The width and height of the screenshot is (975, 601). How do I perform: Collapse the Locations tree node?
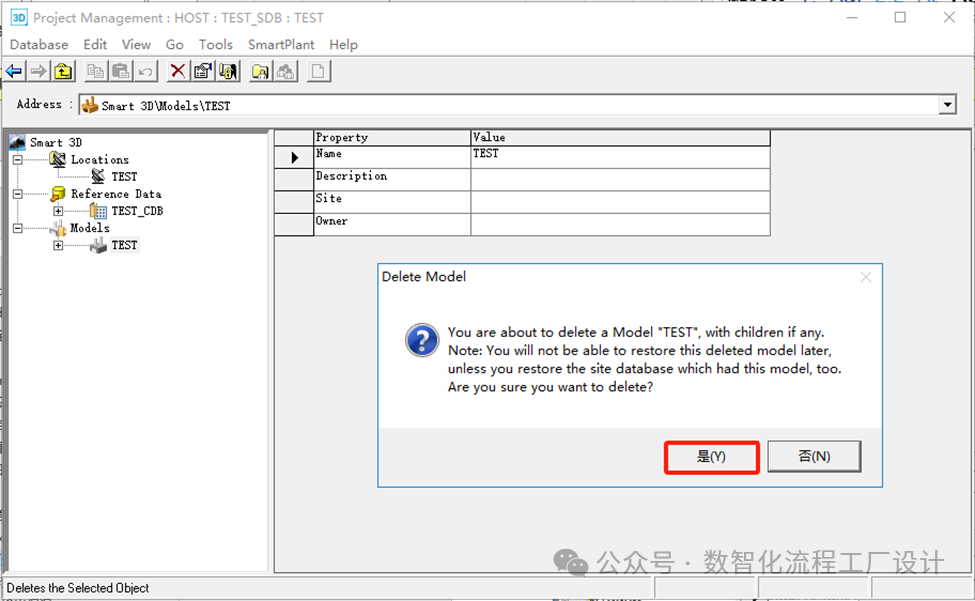[x=17, y=160]
